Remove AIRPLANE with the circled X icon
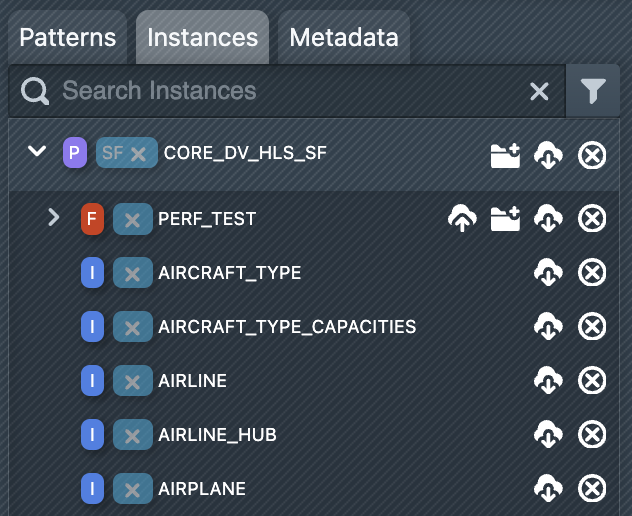632x516 pixels. [592, 489]
